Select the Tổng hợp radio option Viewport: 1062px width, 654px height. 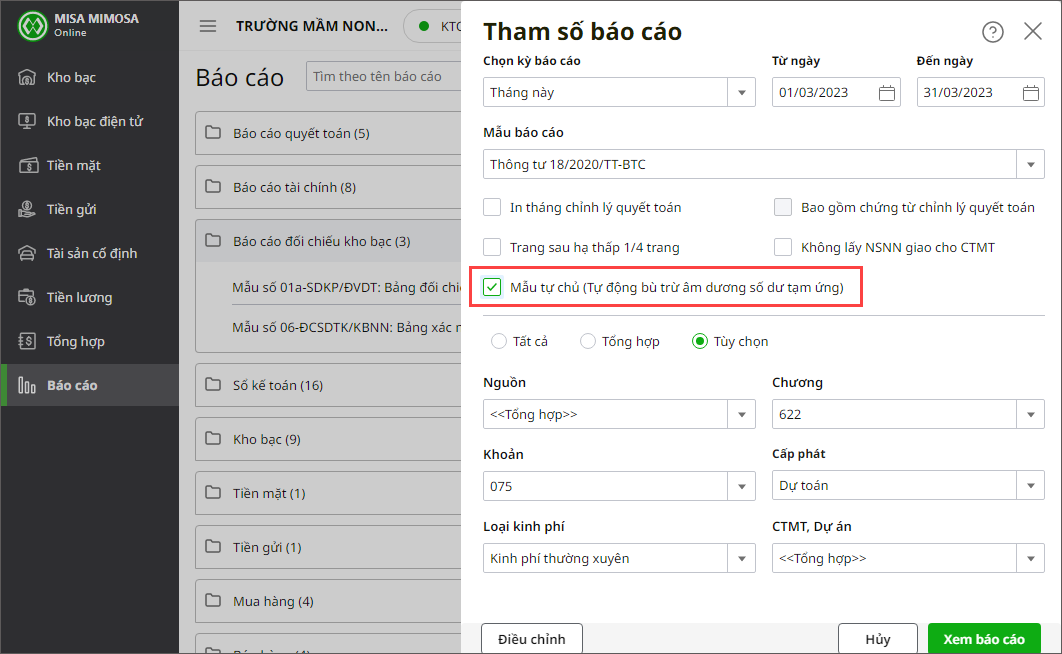(588, 342)
